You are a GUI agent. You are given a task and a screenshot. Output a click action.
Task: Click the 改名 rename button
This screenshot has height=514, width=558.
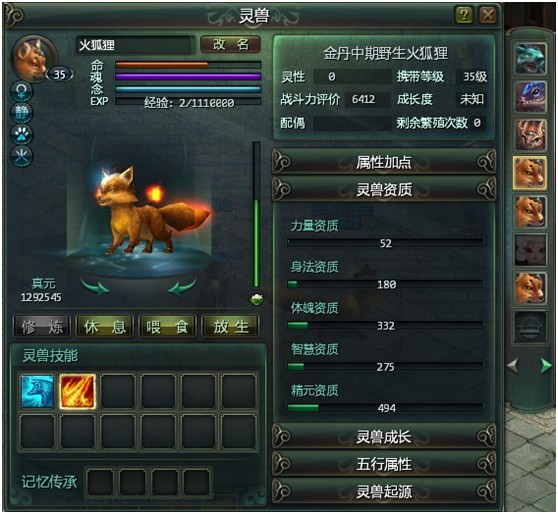coord(230,45)
